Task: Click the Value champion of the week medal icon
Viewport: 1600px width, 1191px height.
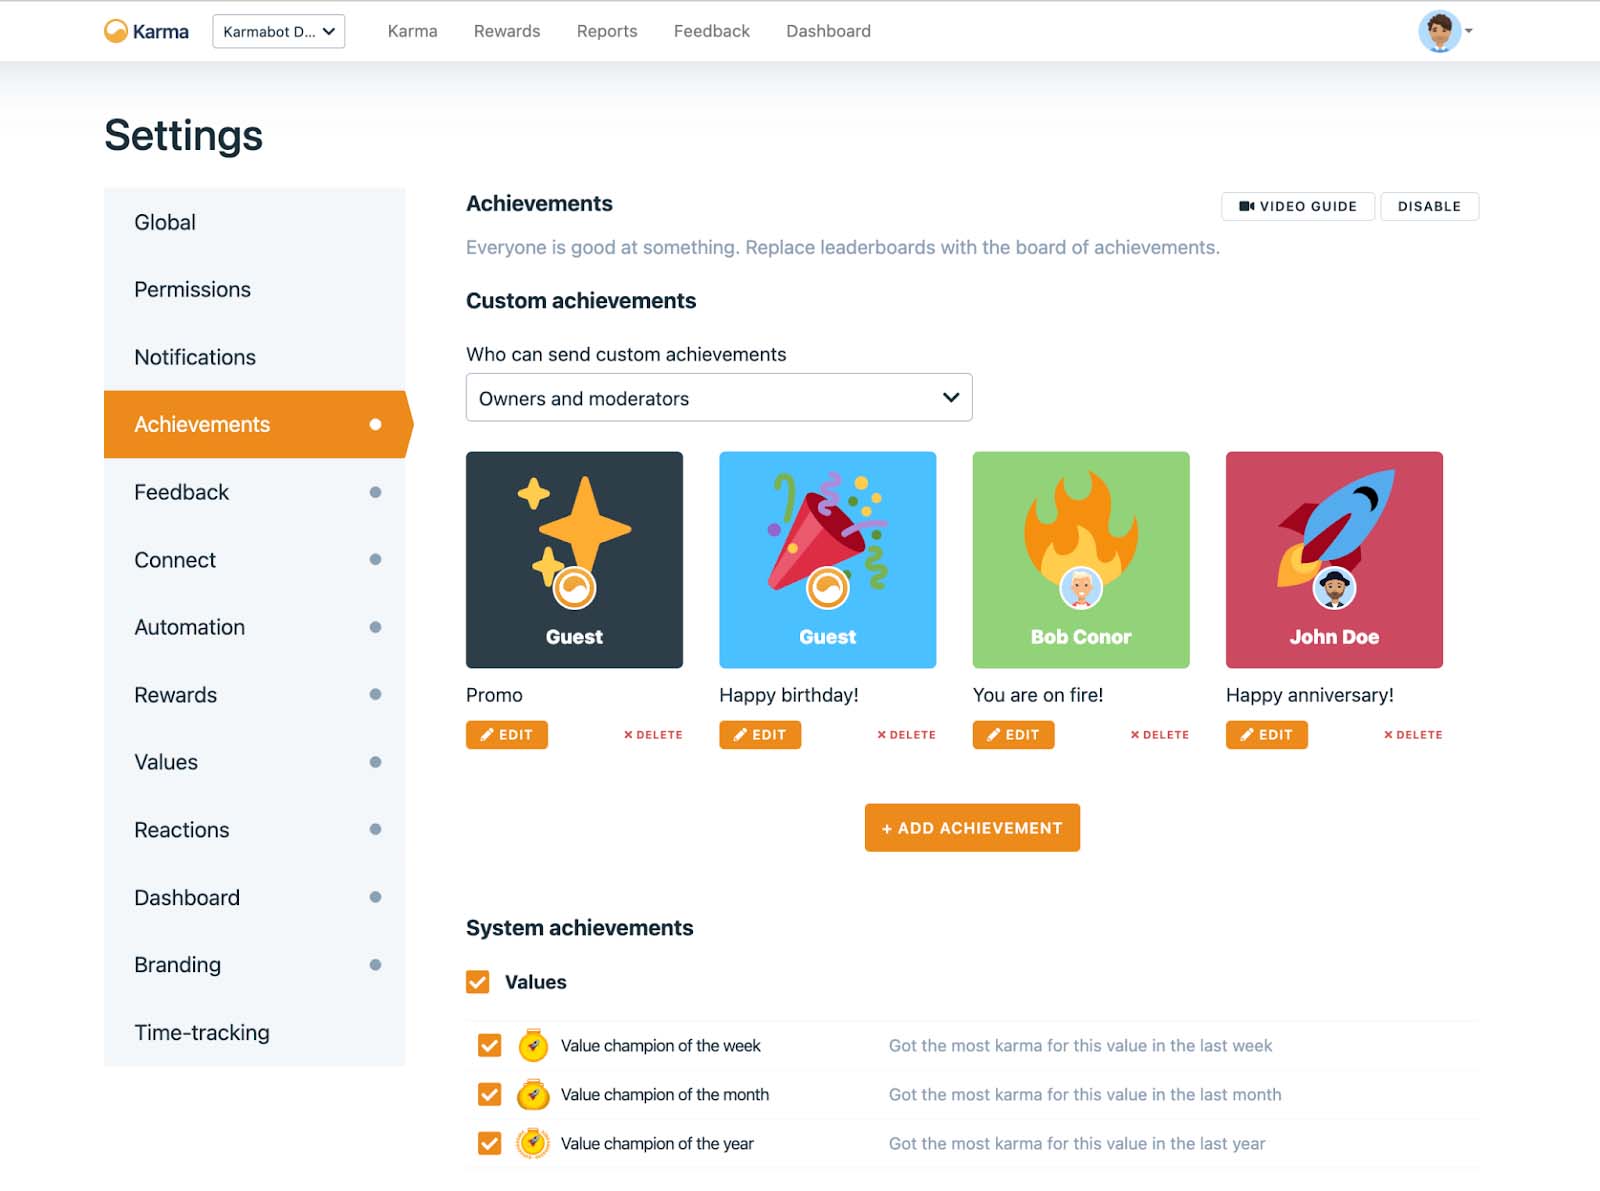Action: [533, 1046]
